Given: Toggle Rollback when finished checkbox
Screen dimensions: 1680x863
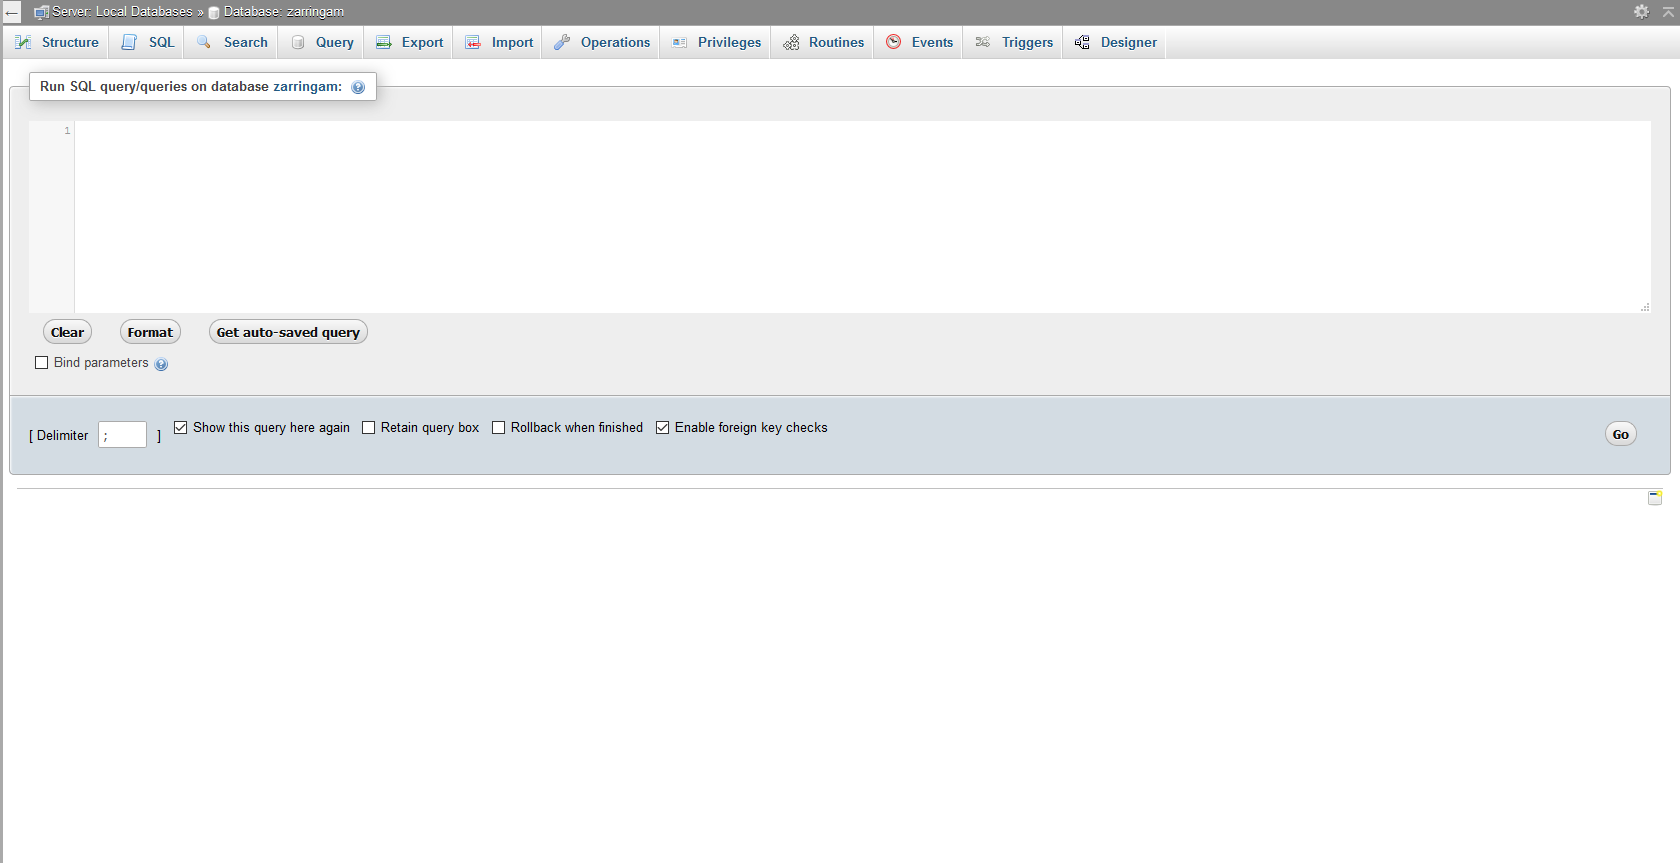Looking at the screenshot, I should (498, 427).
